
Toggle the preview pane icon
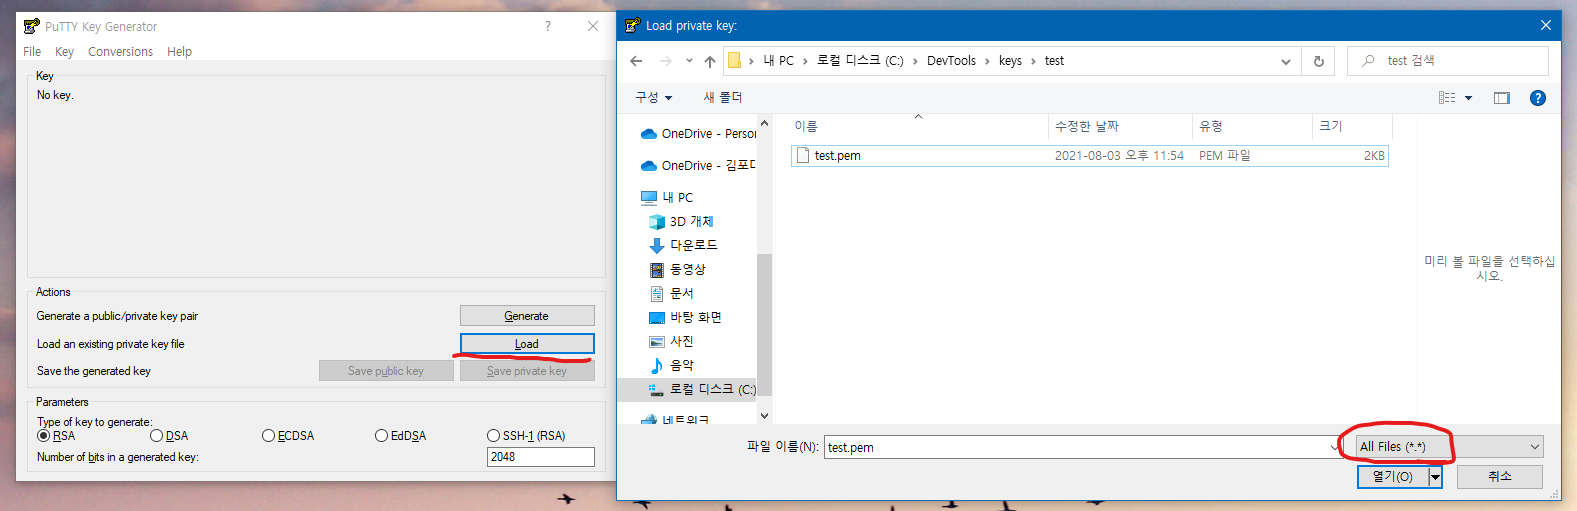click(1501, 98)
